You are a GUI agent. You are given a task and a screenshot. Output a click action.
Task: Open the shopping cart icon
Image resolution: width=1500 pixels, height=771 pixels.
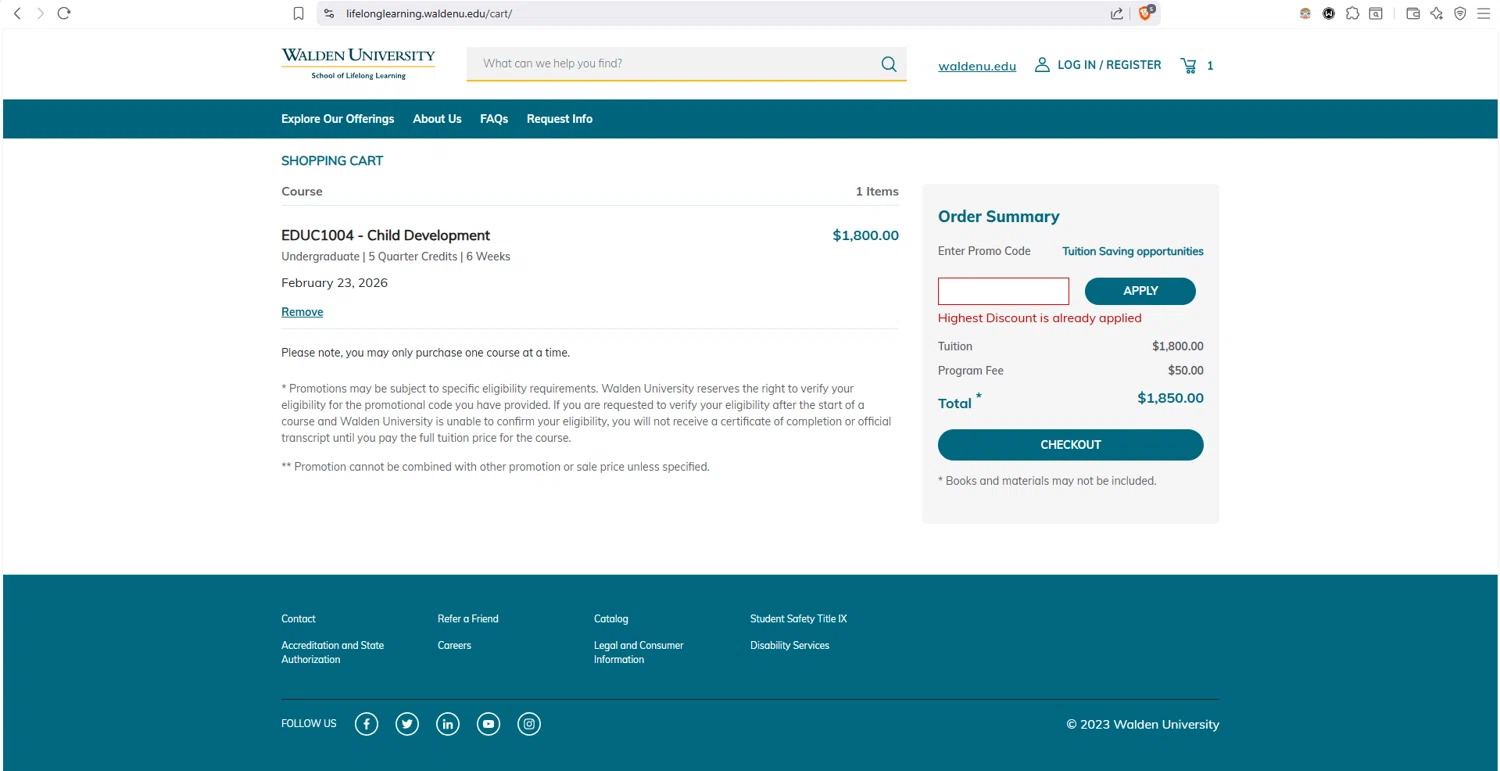pos(1188,65)
